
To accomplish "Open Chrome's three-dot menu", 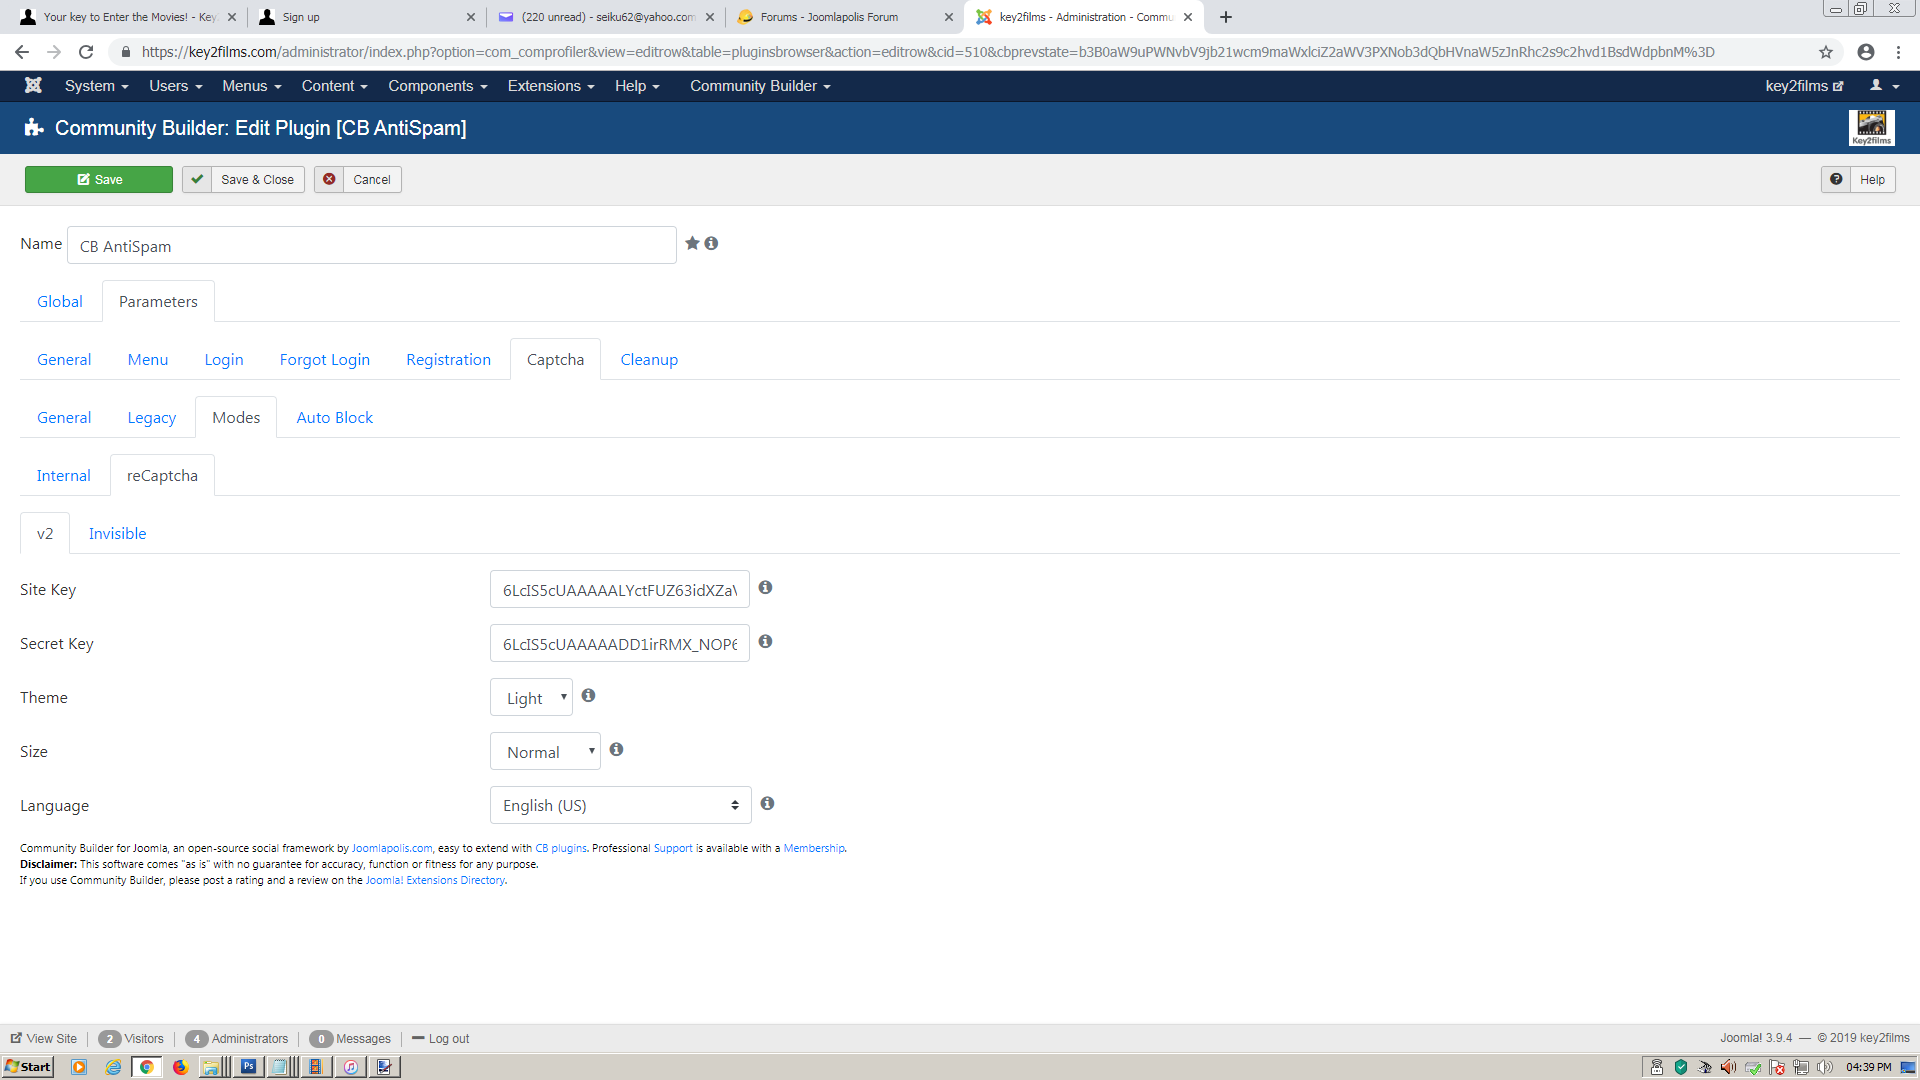I will pos(1898,52).
